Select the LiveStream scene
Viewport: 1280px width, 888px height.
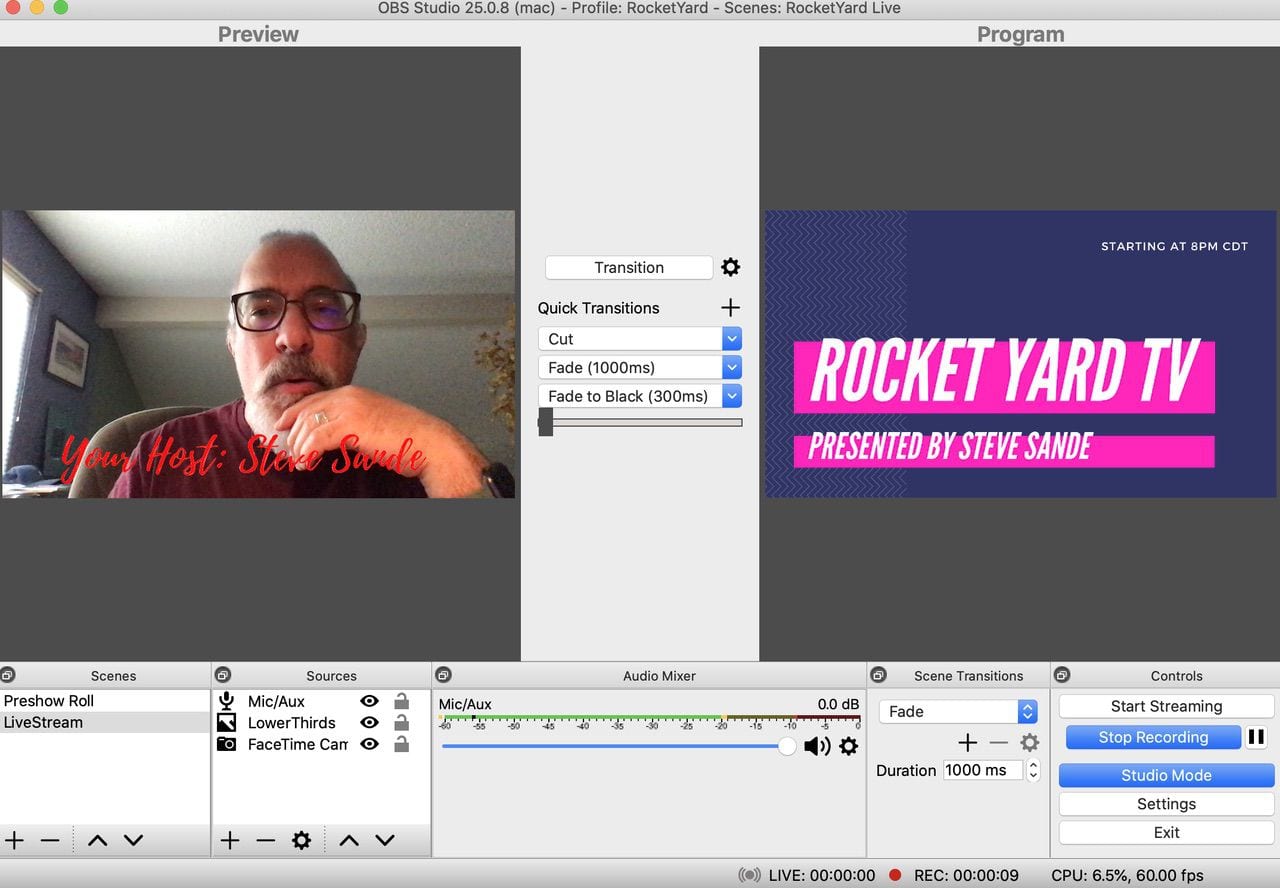(x=43, y=722)
